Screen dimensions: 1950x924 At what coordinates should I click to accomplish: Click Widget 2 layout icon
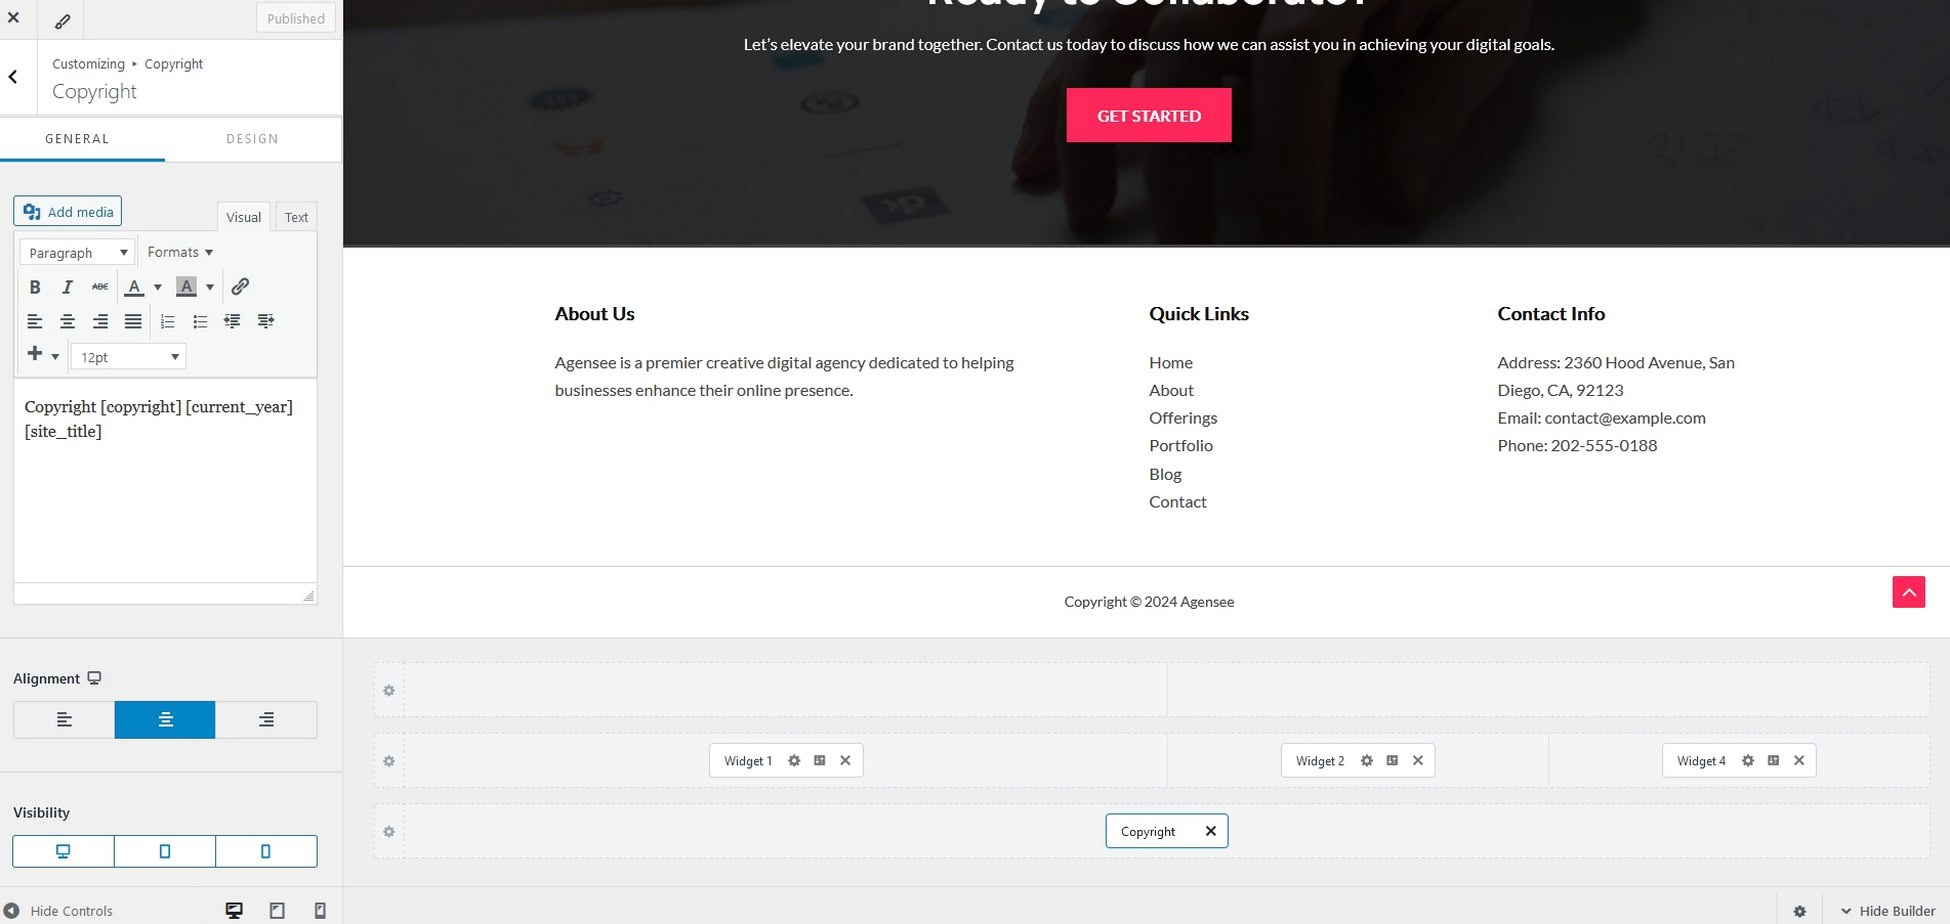(x=1392, y=761)
